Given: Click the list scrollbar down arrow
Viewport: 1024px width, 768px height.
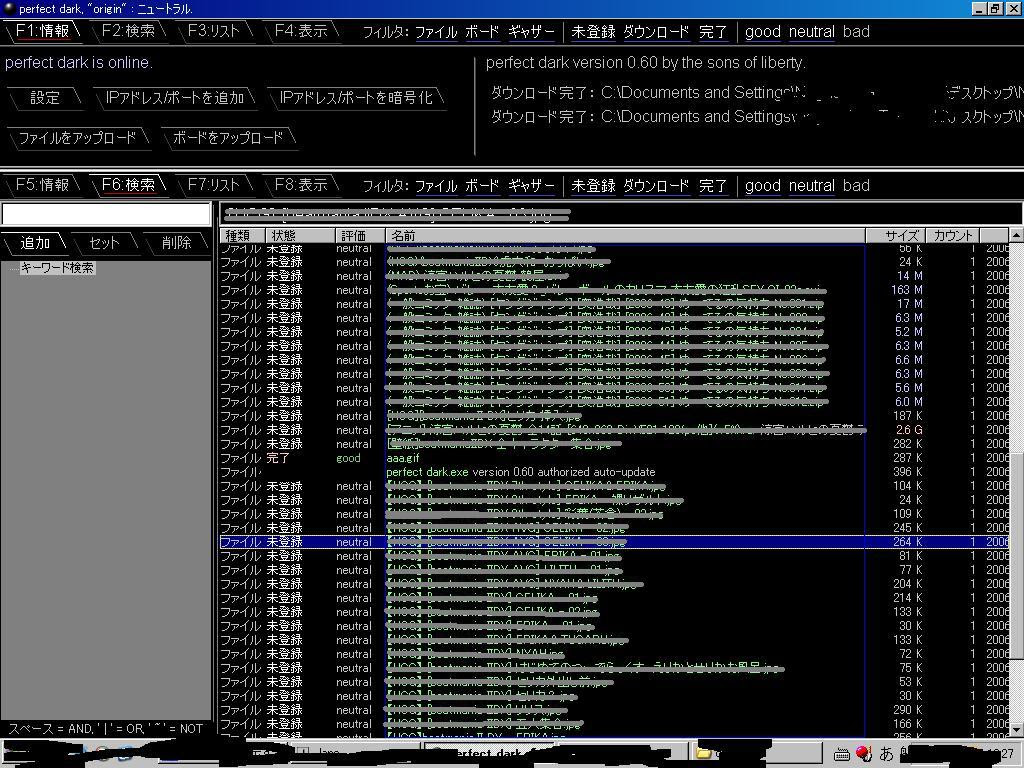Looking at the screenshot, I should point(1016,729).
